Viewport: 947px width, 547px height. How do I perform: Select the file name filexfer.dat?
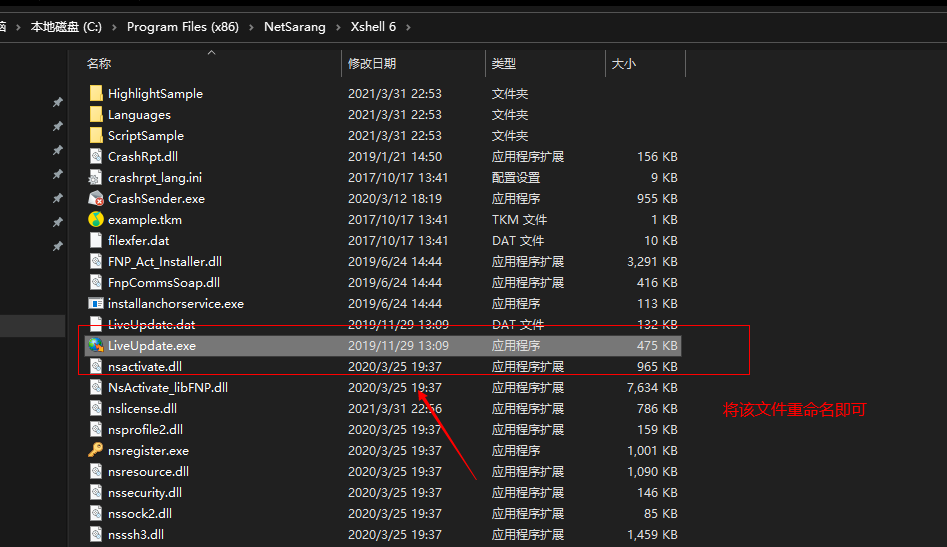pyautogui.click(x=138, y=240)
